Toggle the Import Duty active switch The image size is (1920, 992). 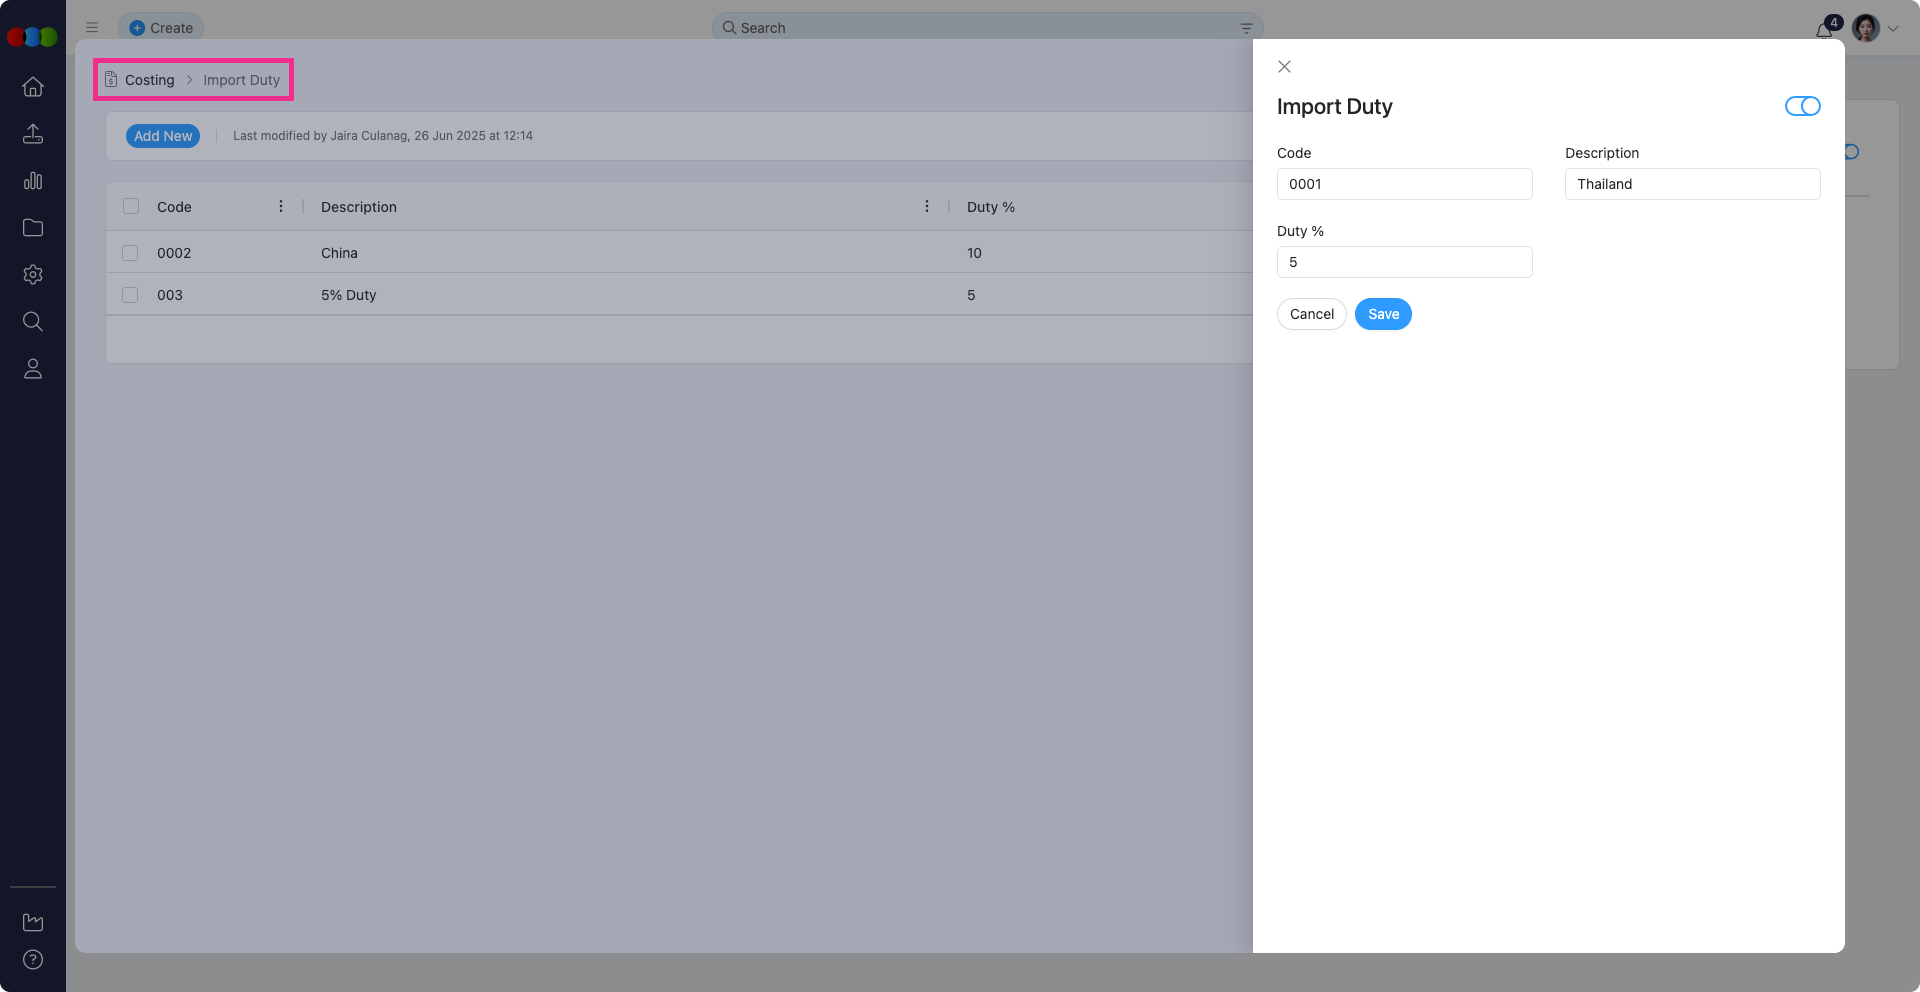(1802, 106)
